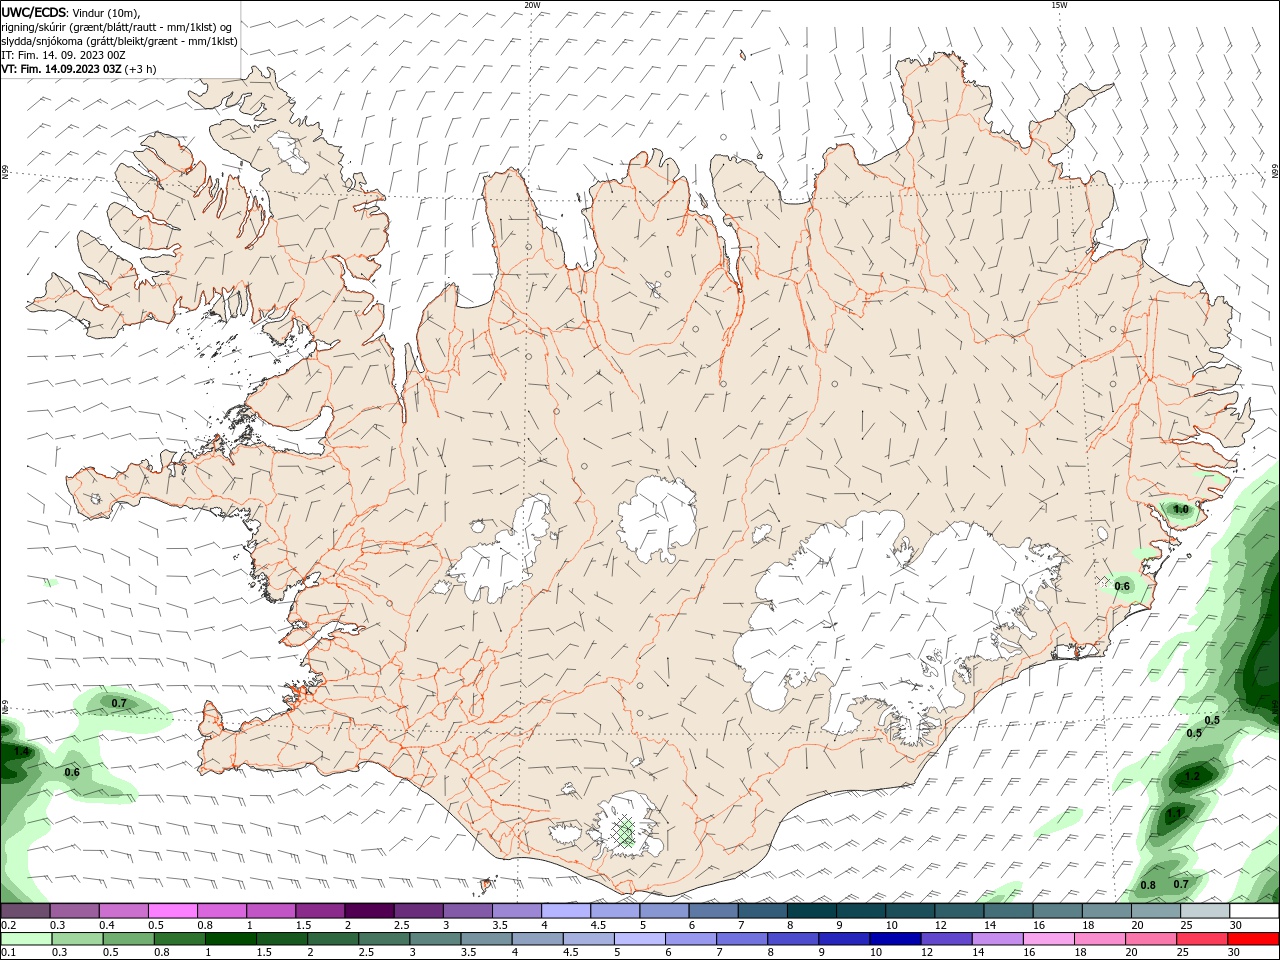
Task: Pick the pink 0.5 swatch in snow legend
Action: (x=172, y=911)
